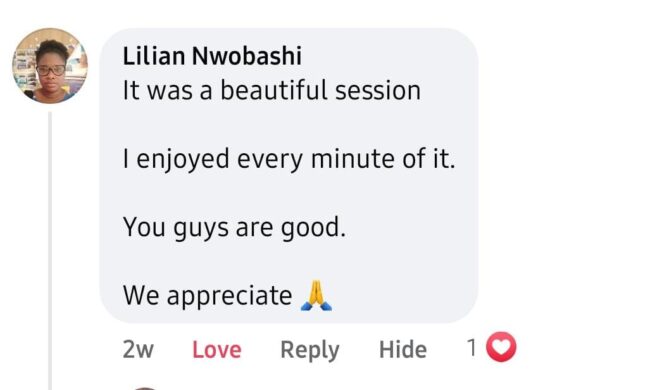This screenshot has height=390, width=650.
Task: Open Lilian Nwobashi's profile picture
Action: click(50, 65)
